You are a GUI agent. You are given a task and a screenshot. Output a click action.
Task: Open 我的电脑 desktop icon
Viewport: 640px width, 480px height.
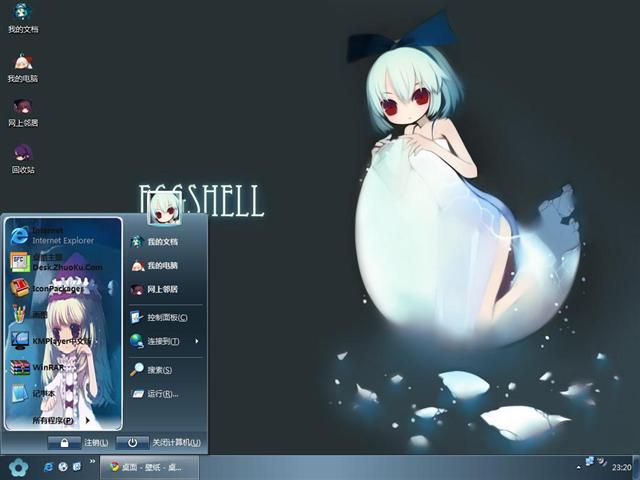click(23, 67)
